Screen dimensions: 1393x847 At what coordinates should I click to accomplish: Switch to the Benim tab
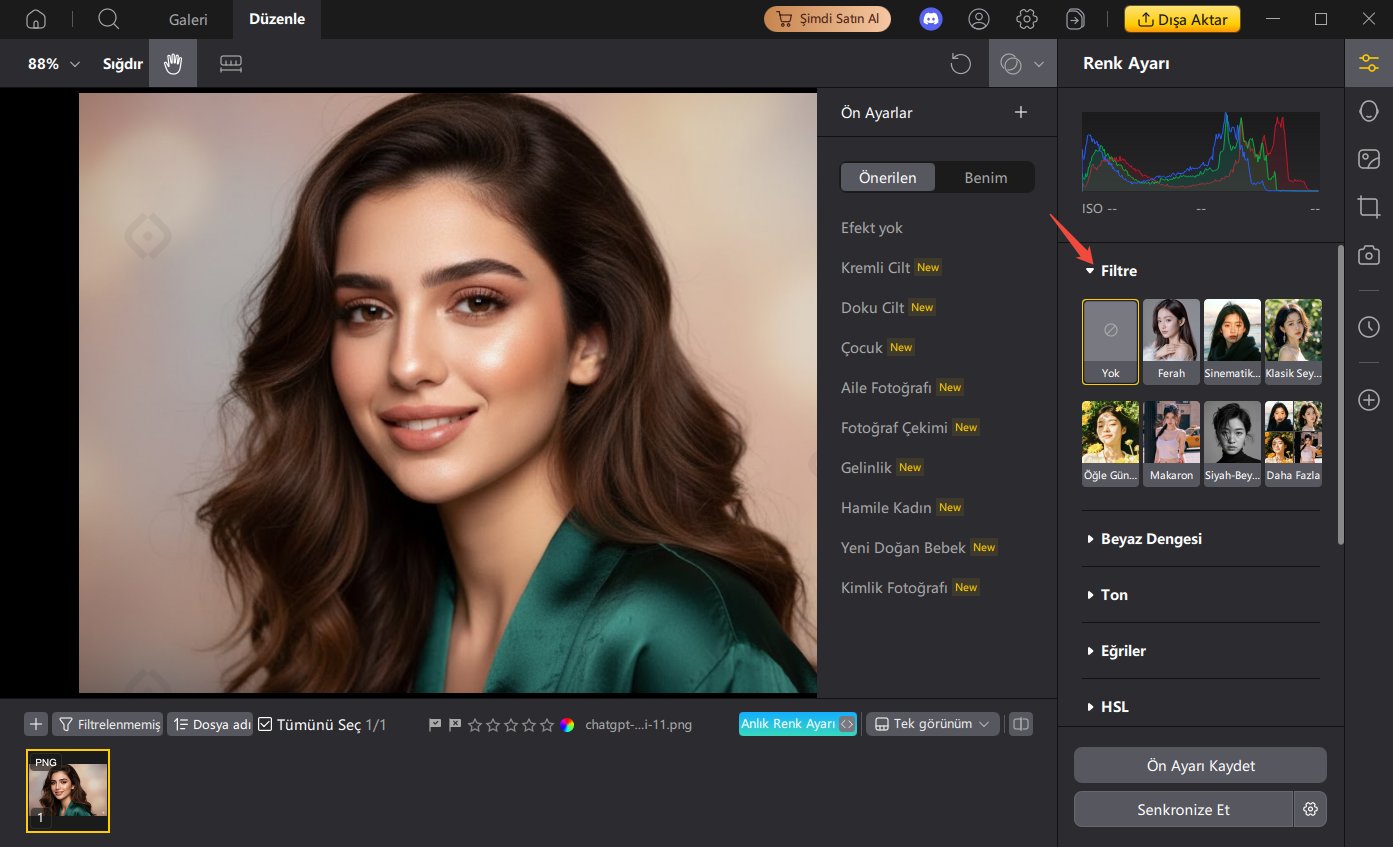coord(986,177)
